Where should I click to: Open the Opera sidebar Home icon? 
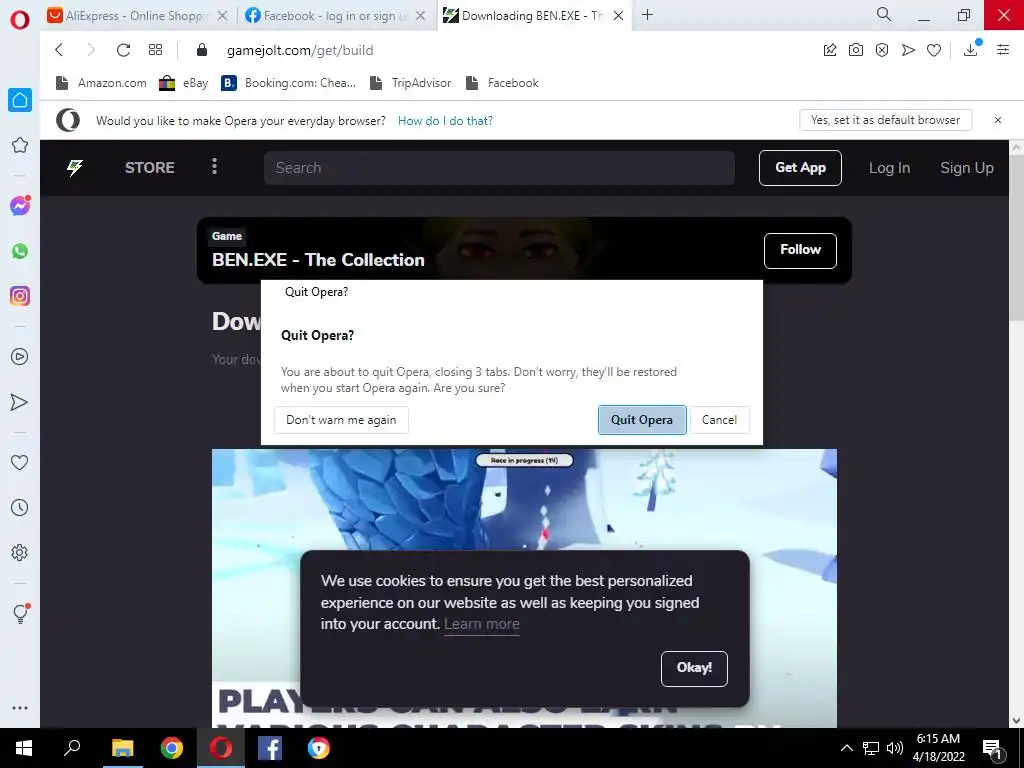[x=20, y=100]
